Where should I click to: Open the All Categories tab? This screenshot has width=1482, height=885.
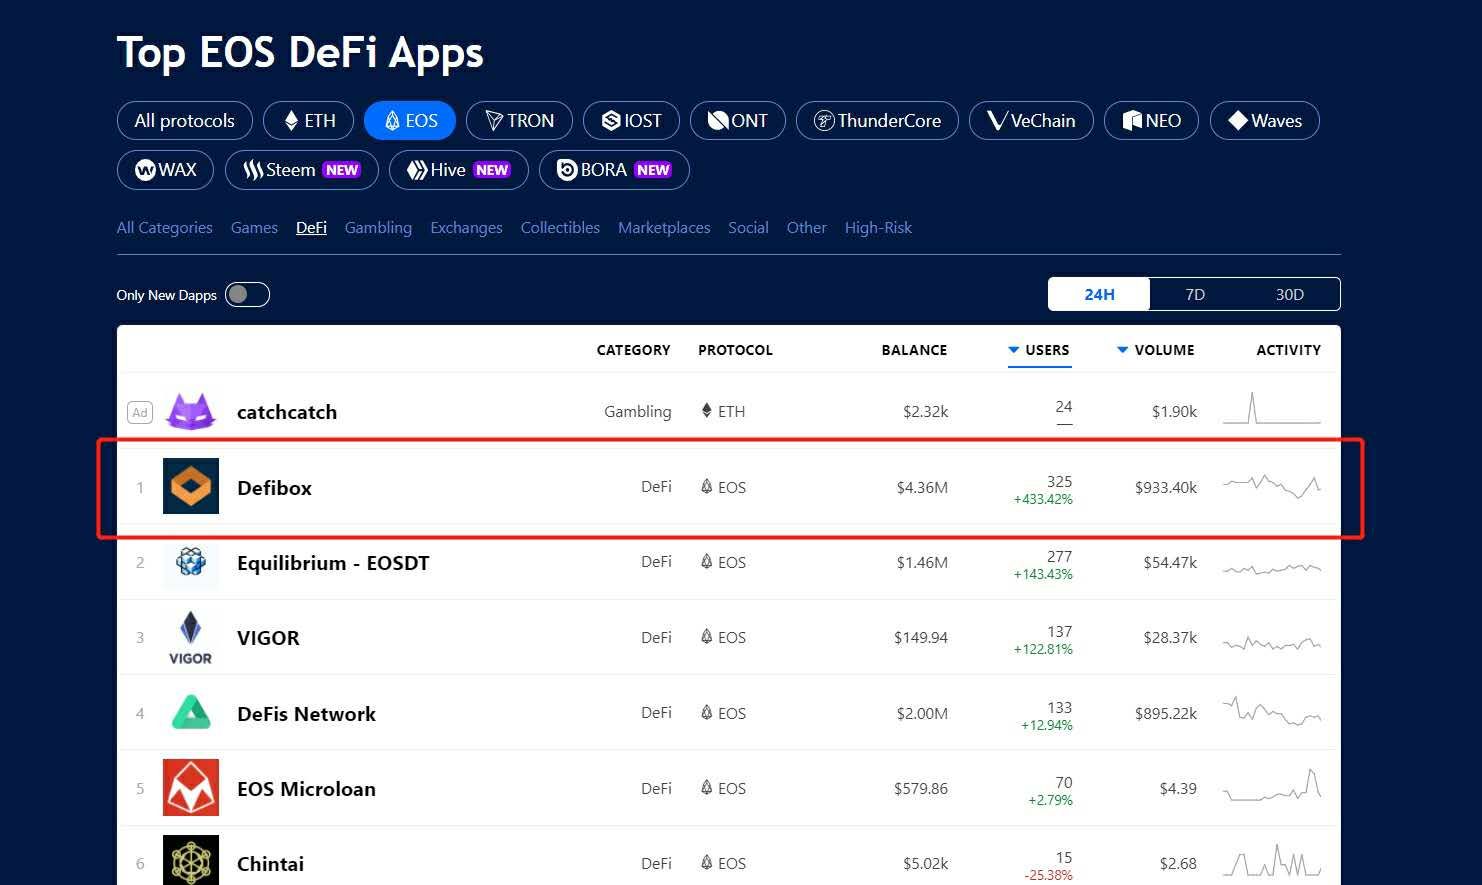[x=165, y=227]
